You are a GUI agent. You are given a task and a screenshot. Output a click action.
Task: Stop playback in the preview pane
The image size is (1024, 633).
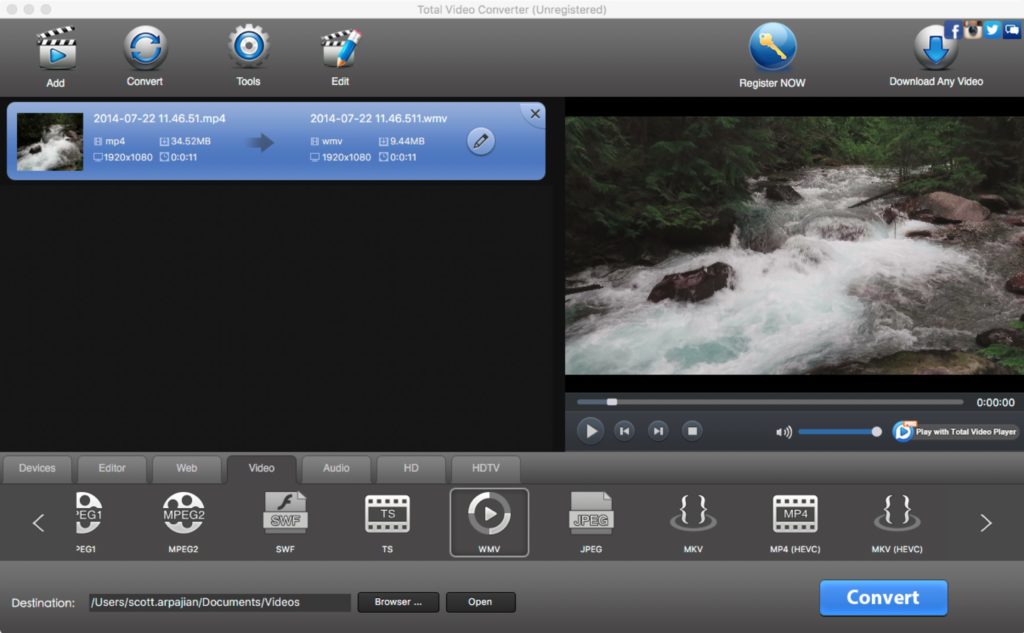pos(692,430)
